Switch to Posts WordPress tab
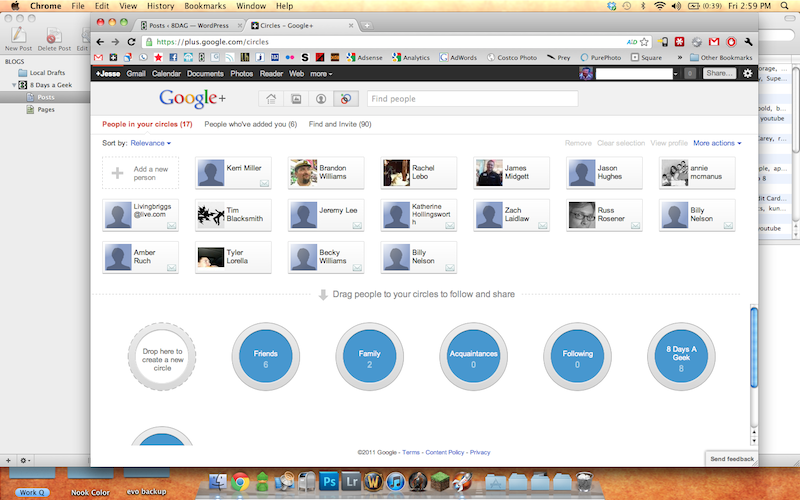This screenshot has height=500, width=800. click(189, 26)
